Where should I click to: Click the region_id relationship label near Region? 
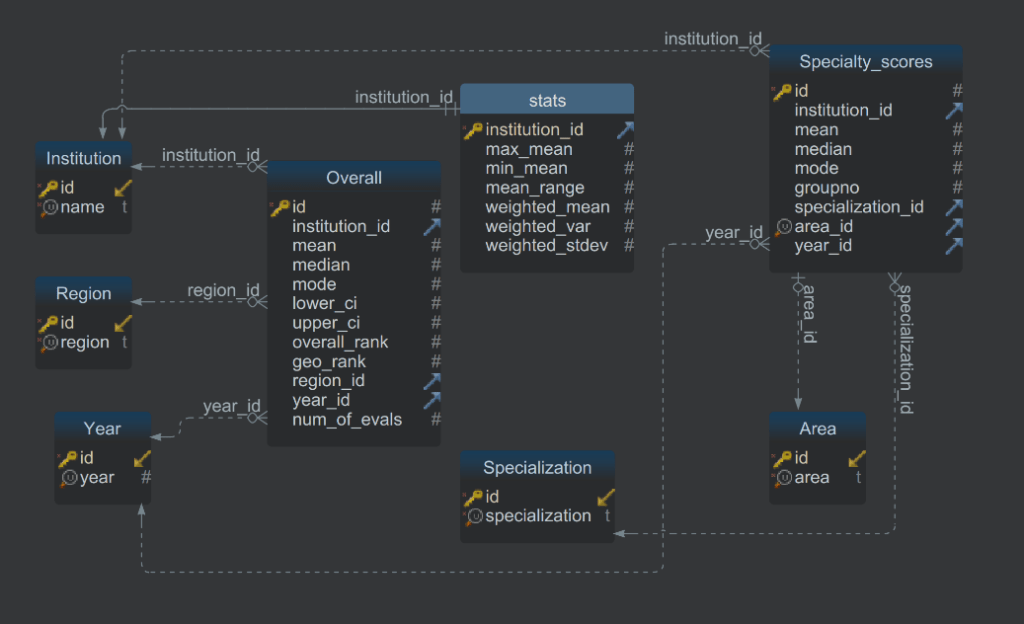tap(223, 291)
